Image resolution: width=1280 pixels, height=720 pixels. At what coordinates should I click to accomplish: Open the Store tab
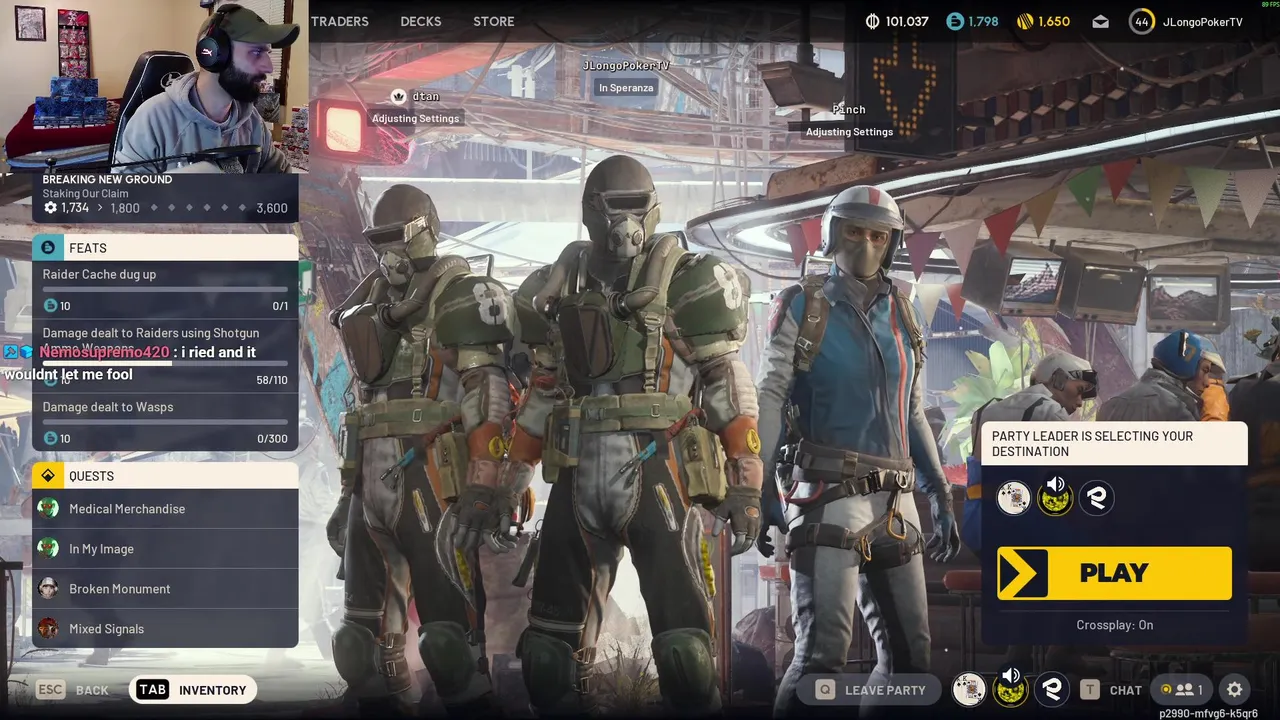pos(494,21)
